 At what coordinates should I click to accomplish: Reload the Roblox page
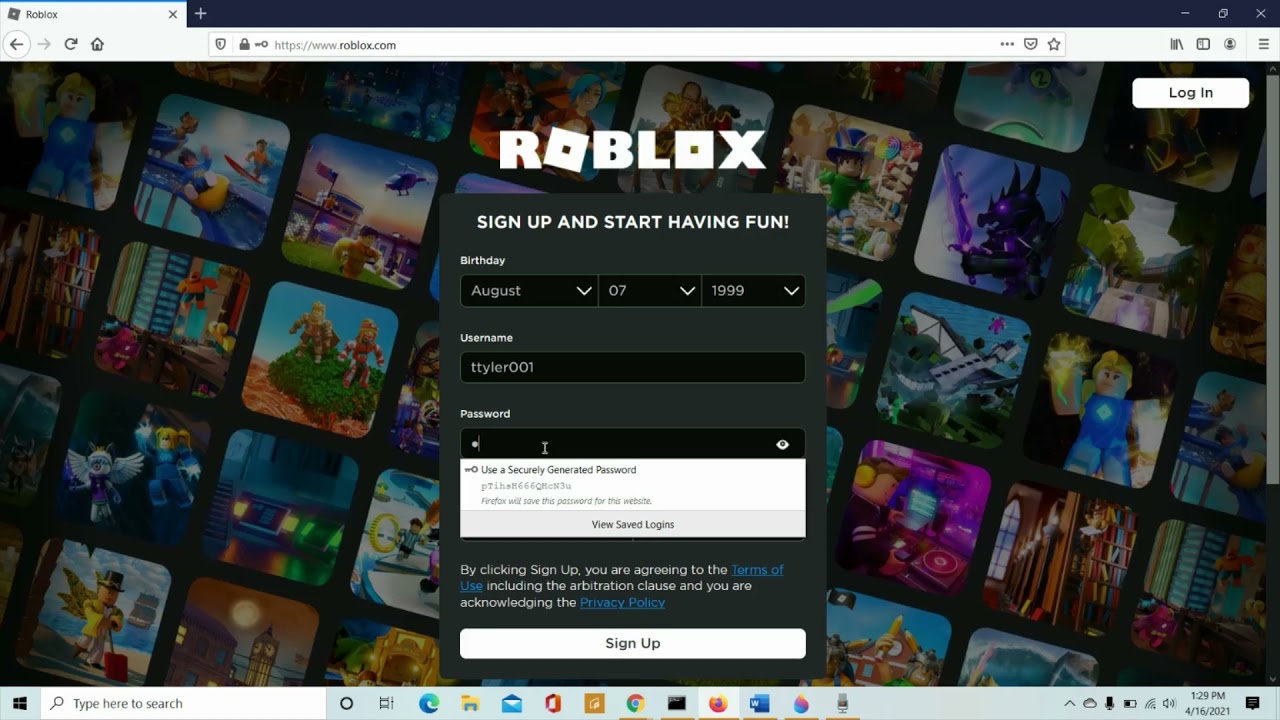point(71,44)
